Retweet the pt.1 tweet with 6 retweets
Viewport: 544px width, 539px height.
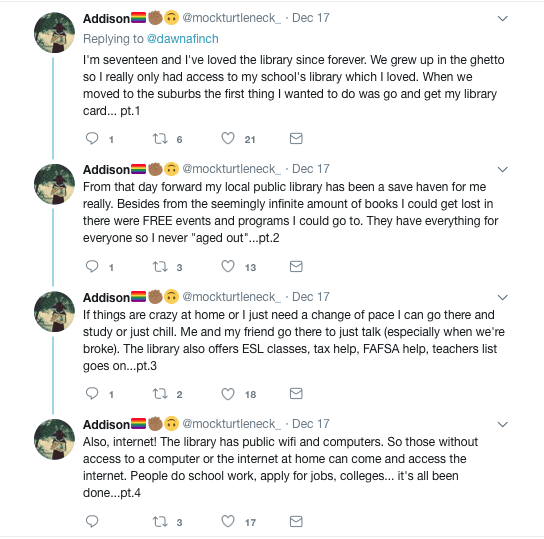click(160, 139)
